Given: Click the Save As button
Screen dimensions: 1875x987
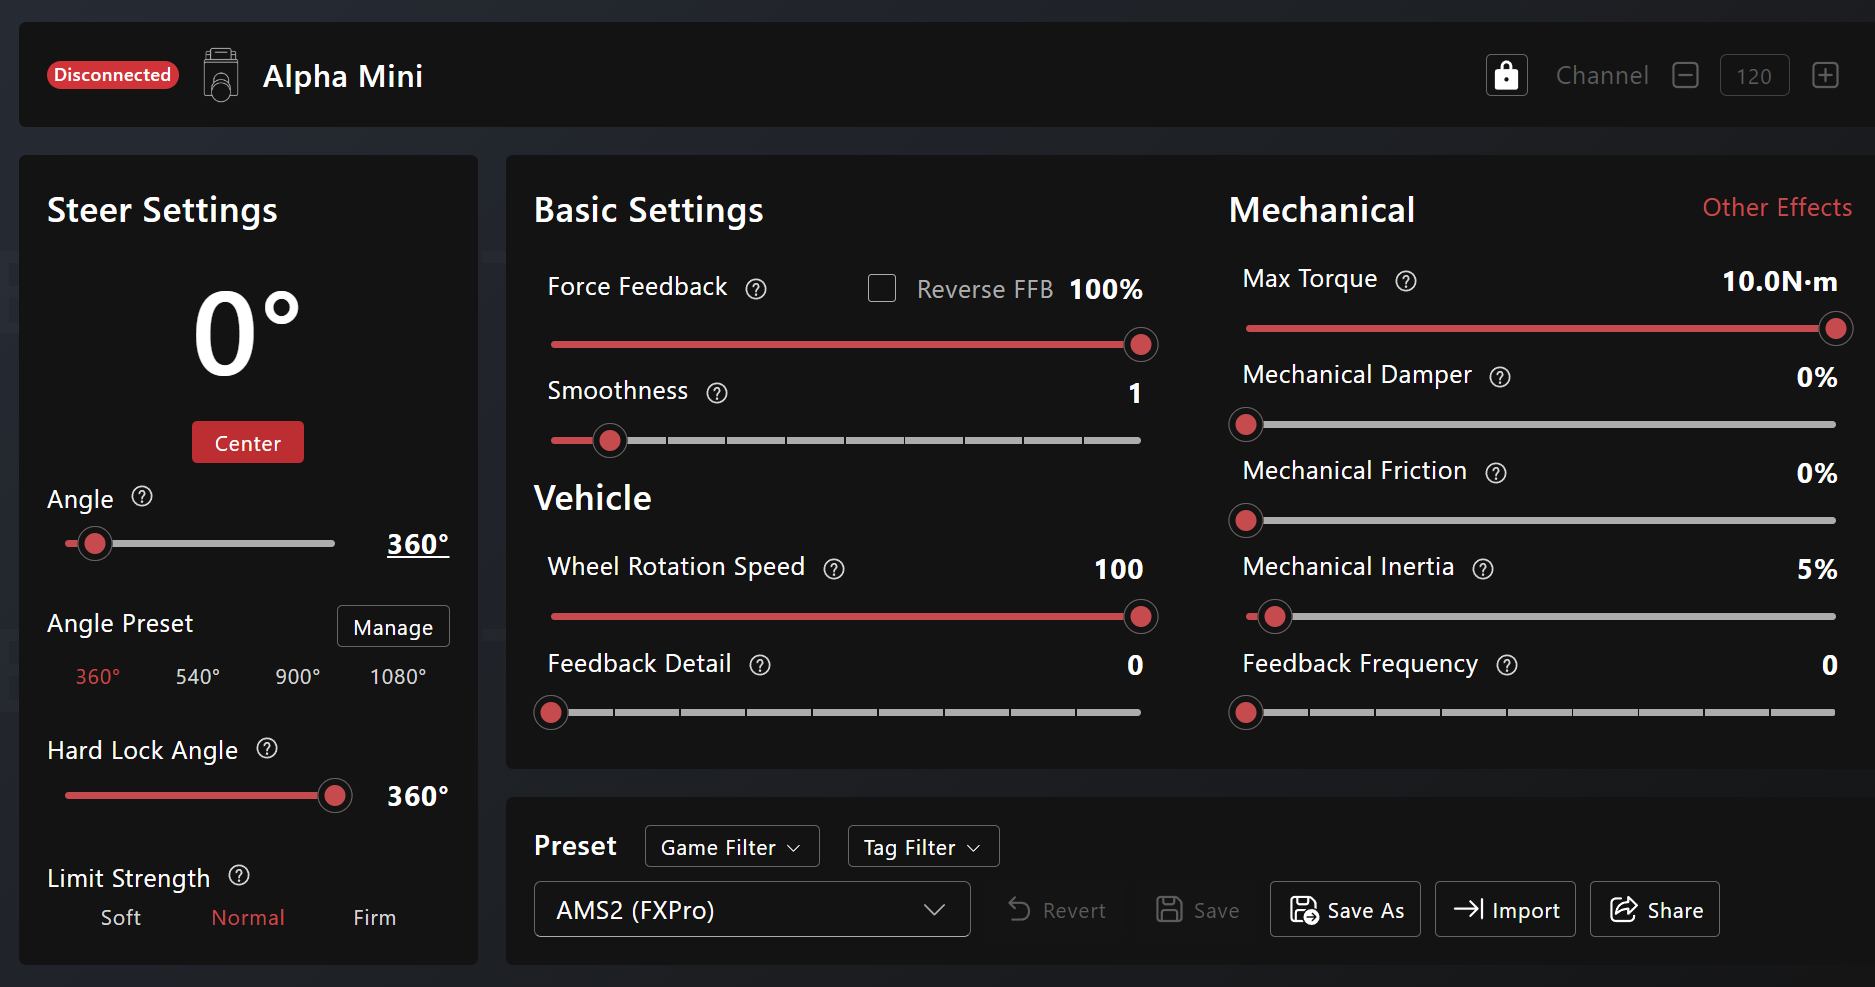Looking at the screenshot, I should 1345,909.
